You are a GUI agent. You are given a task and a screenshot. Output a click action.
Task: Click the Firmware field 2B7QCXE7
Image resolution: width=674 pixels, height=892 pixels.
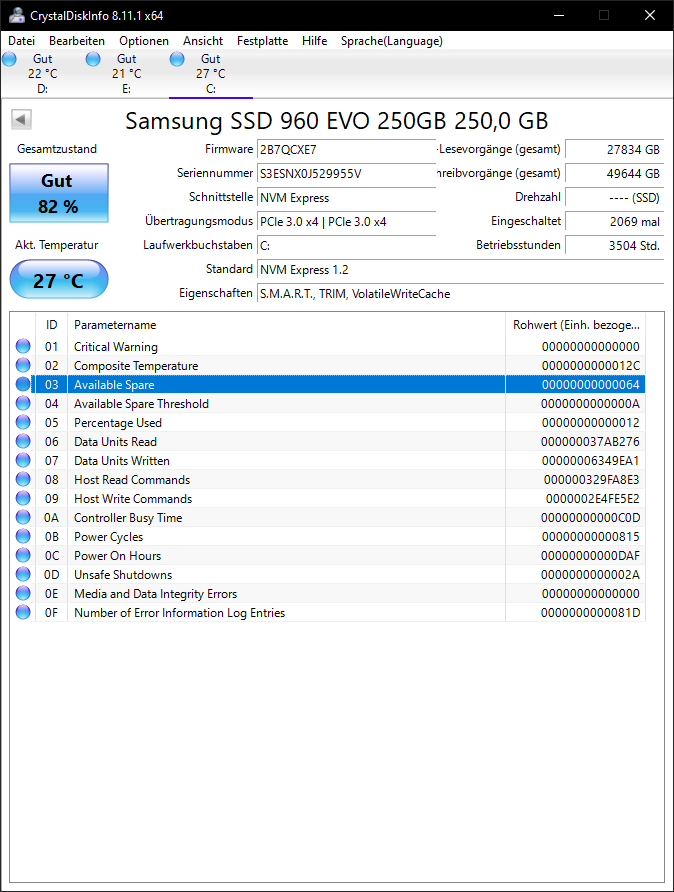click(x=346, y=150)
